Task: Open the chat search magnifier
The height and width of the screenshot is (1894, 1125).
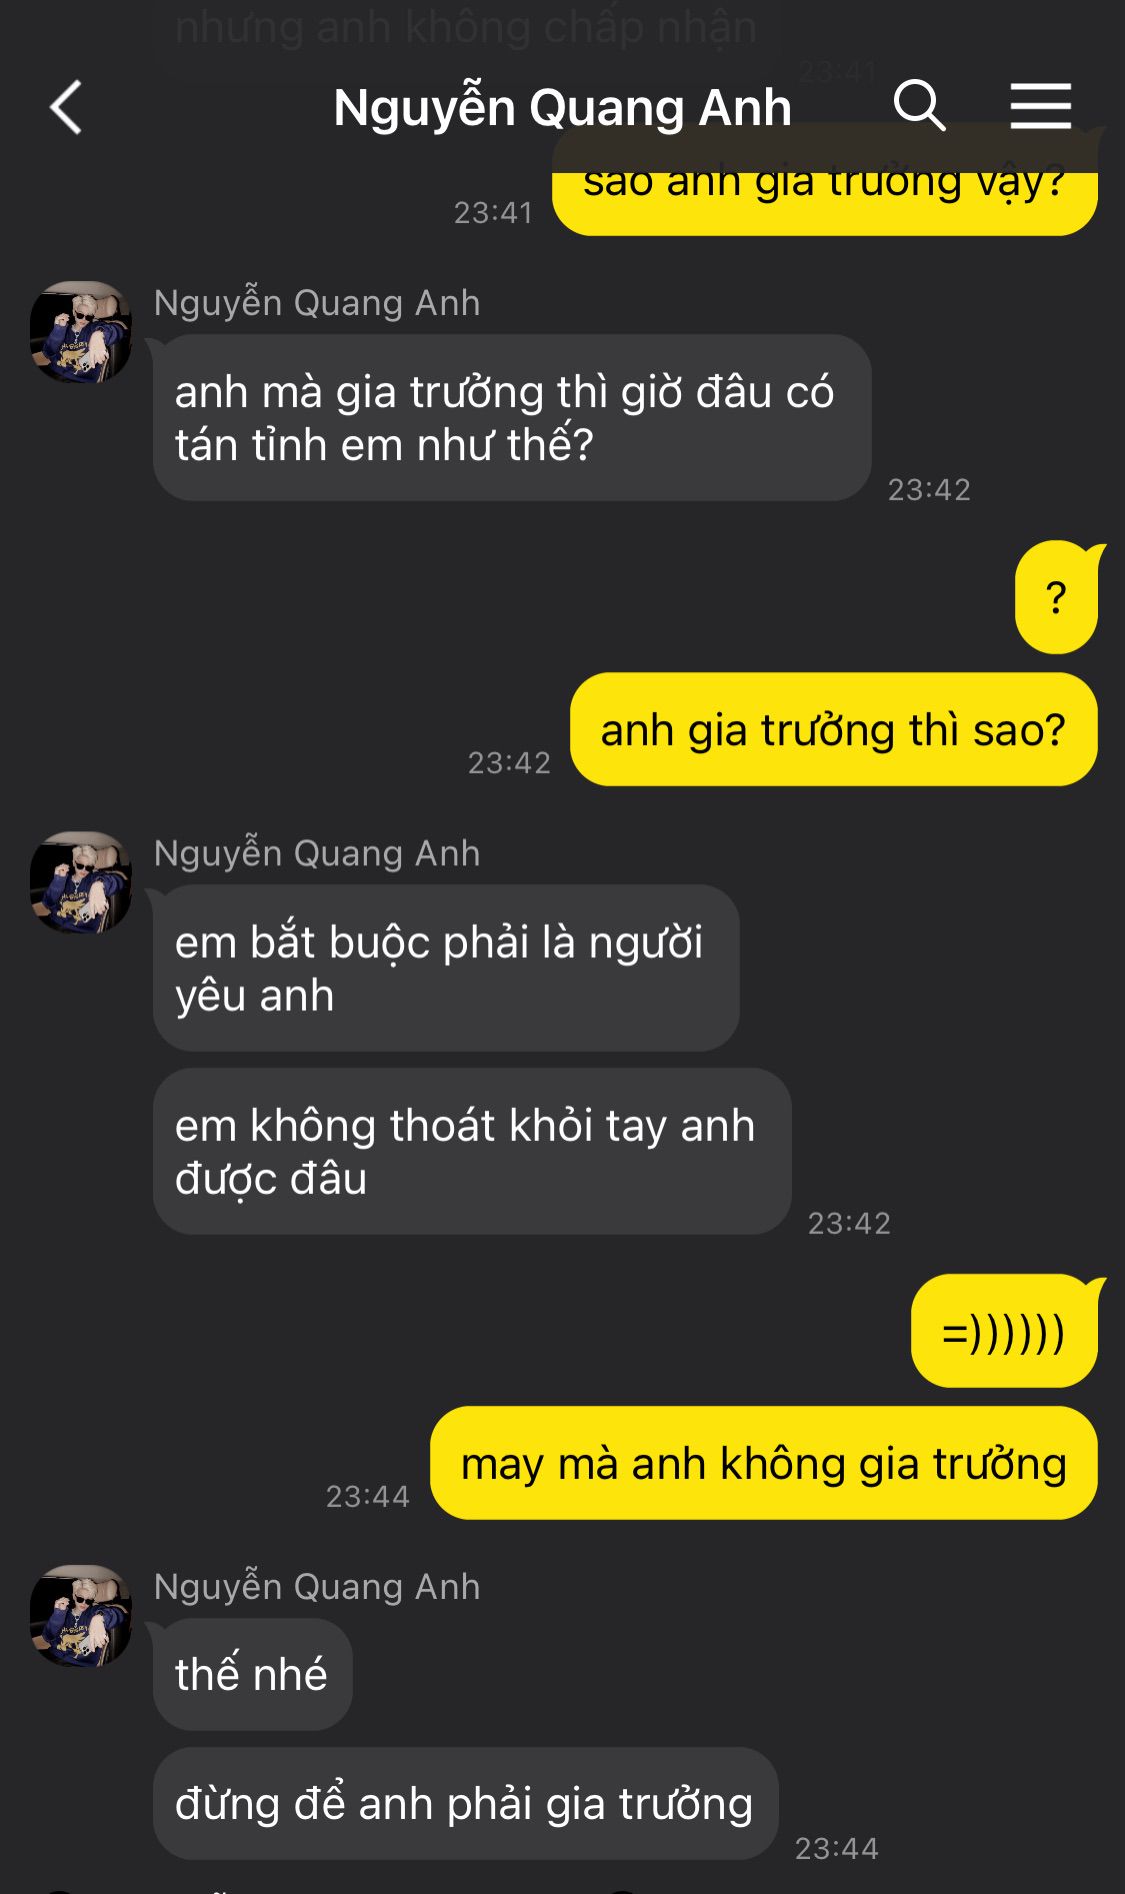Action: point(919,106)
